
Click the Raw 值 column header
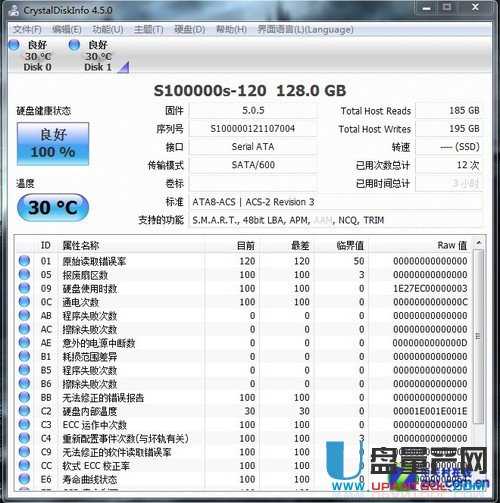421,245
